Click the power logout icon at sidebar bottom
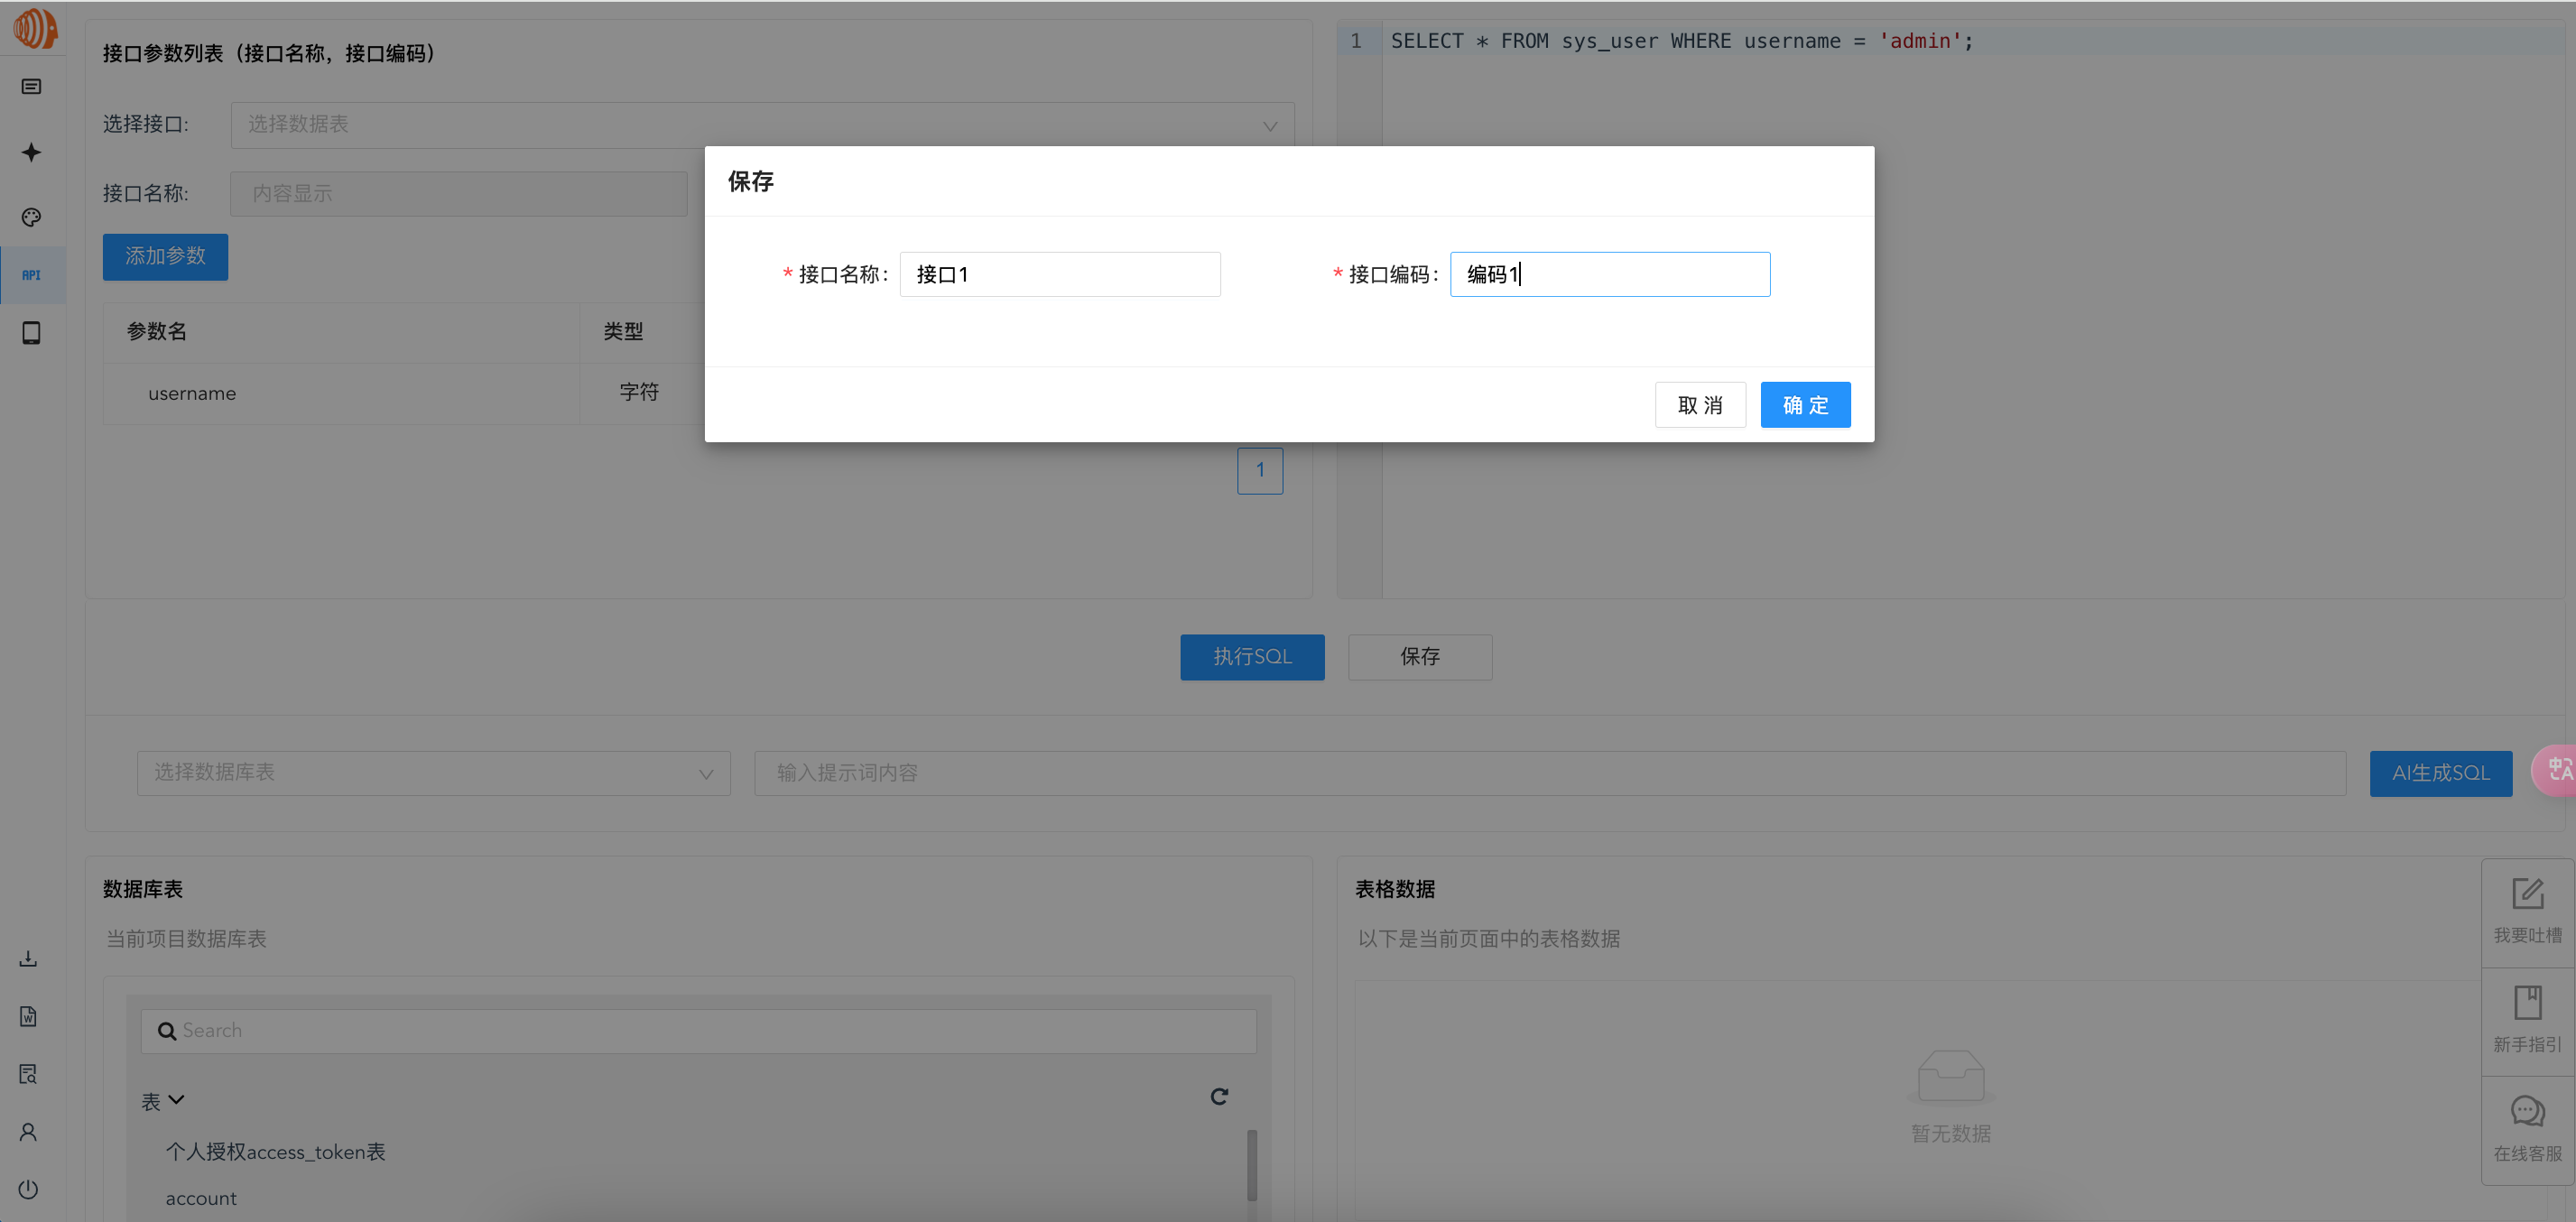Viewport: 2576px width, 1222px height. pyautogui.click(x=27, y=1189)
